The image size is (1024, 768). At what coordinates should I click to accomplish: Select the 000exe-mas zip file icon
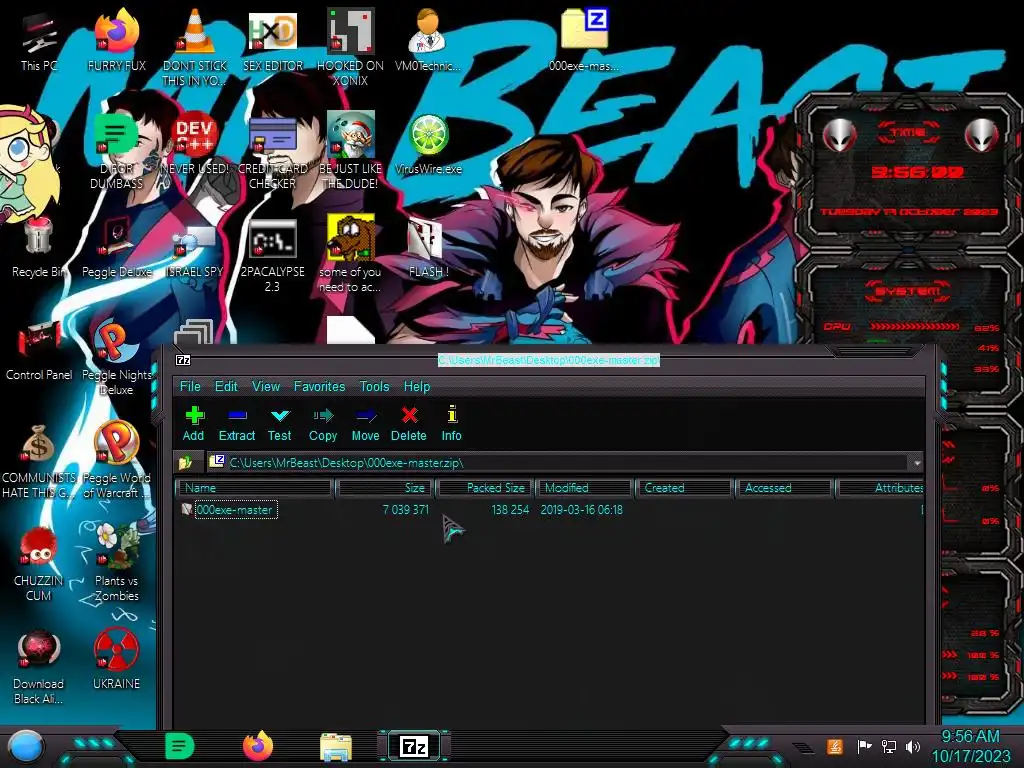(584, 42)
